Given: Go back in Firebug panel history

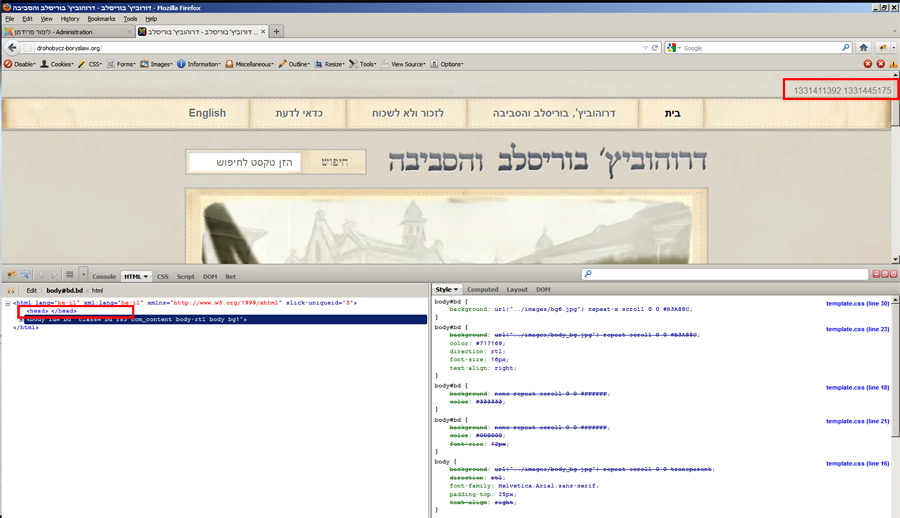Looking at the screenshot, I should click(41, 275).
